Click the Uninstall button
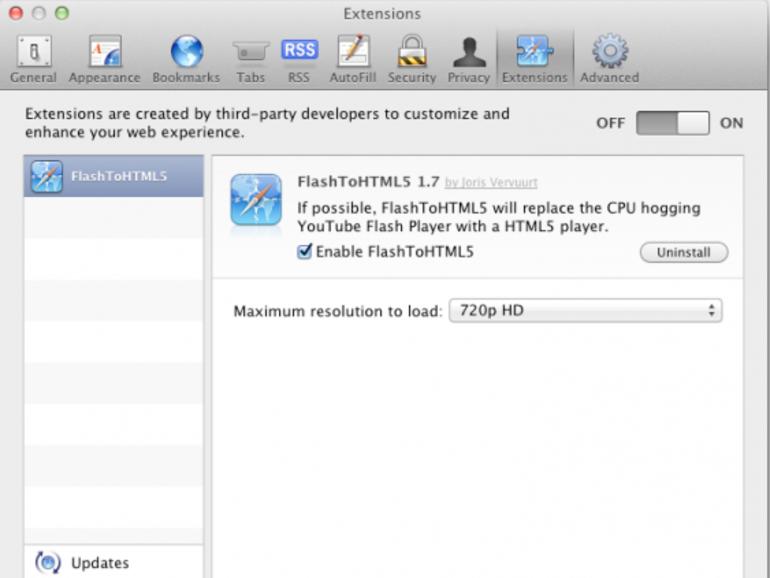770x578 pixels. pos(684,252)
